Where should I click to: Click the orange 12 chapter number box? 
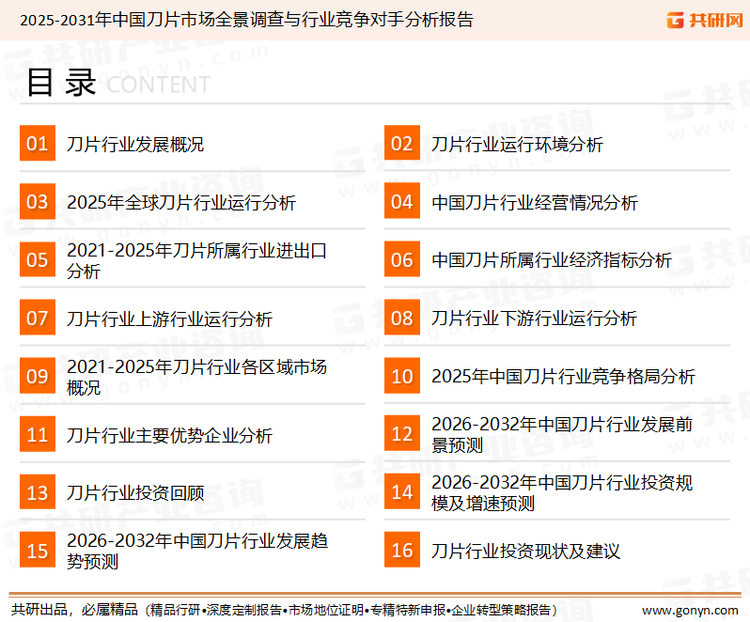(402, 433)
